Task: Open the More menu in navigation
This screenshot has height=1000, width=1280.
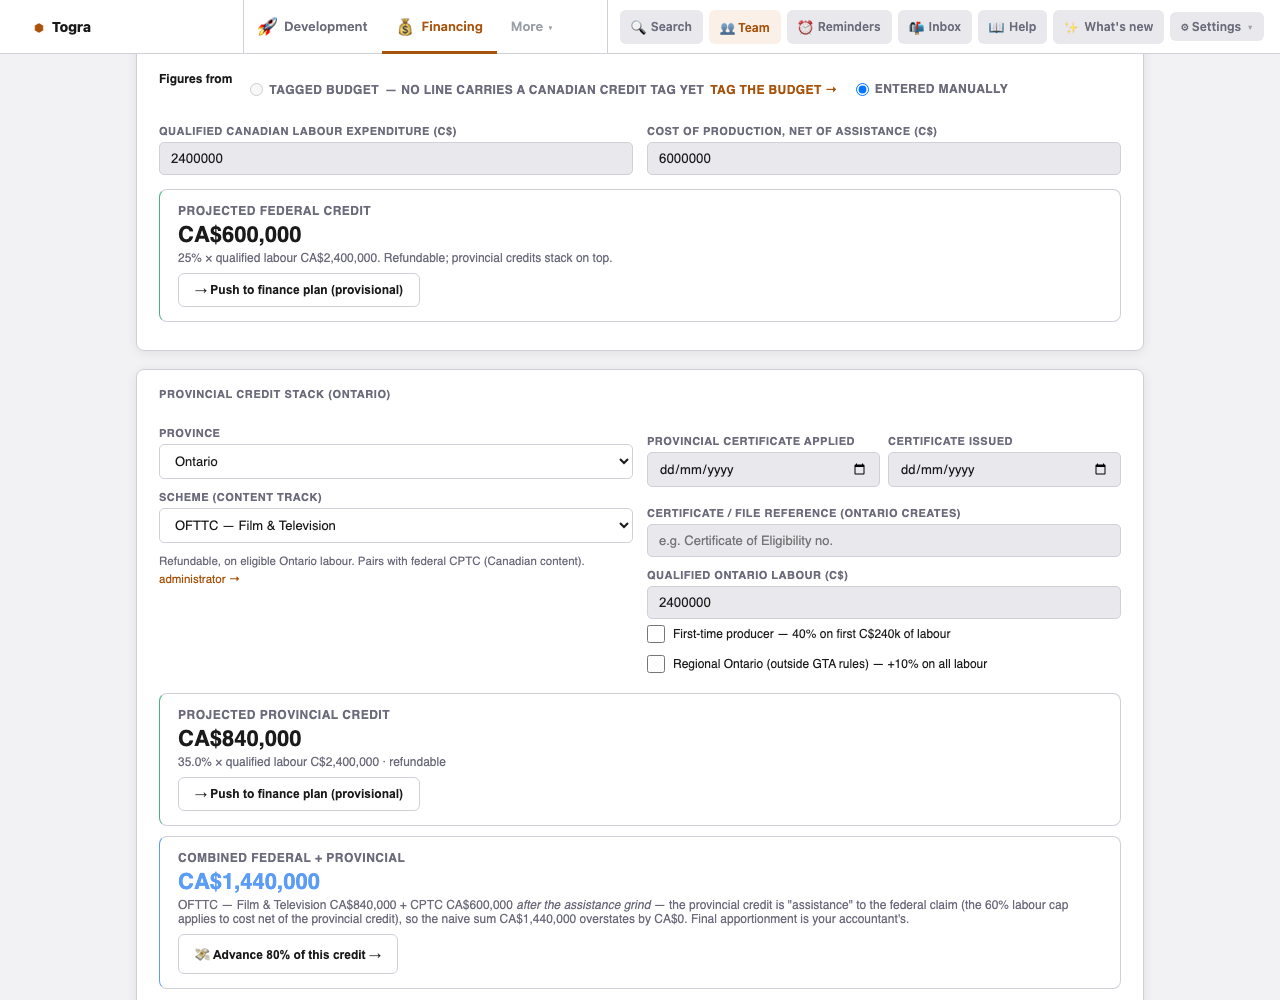Action: pyautogui.click(x=531, y=27)
